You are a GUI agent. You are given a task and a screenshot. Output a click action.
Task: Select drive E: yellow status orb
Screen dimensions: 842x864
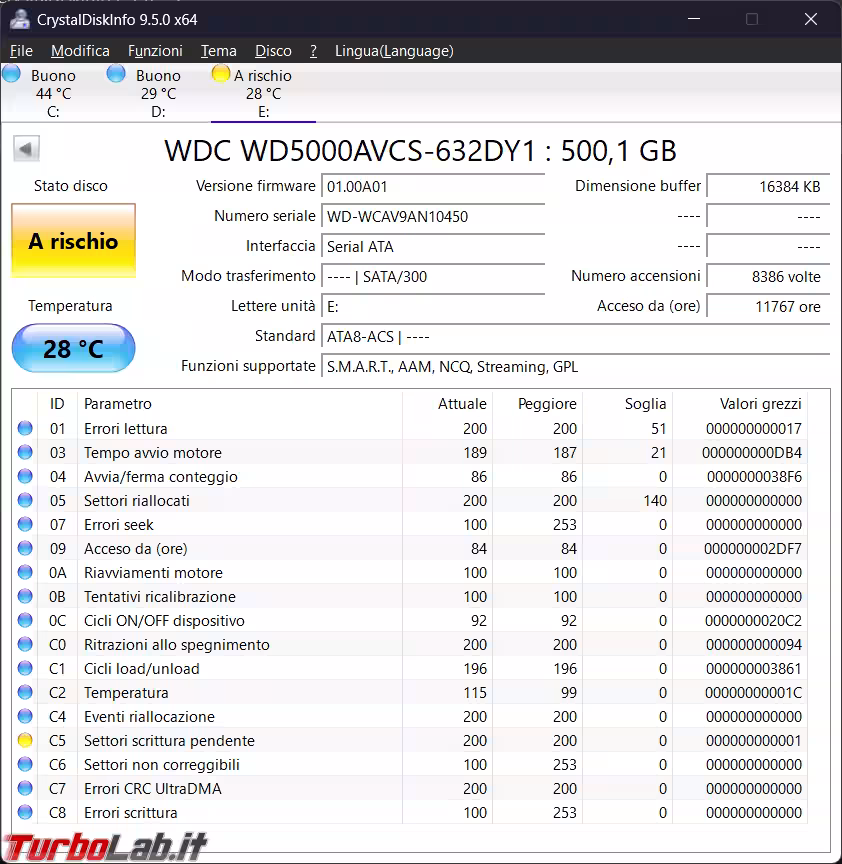(x=221, y=74)
